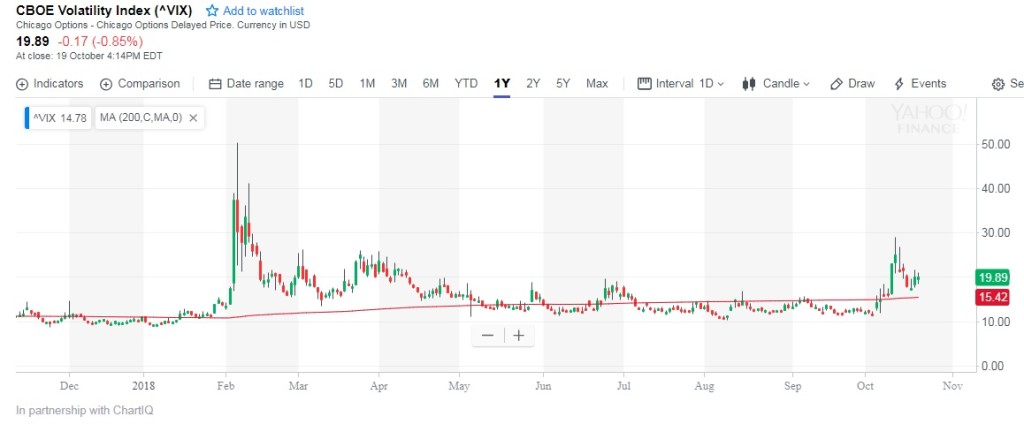Zoom out with the minus button
This screenshot has width=1024, height=432.
[488, 335]
